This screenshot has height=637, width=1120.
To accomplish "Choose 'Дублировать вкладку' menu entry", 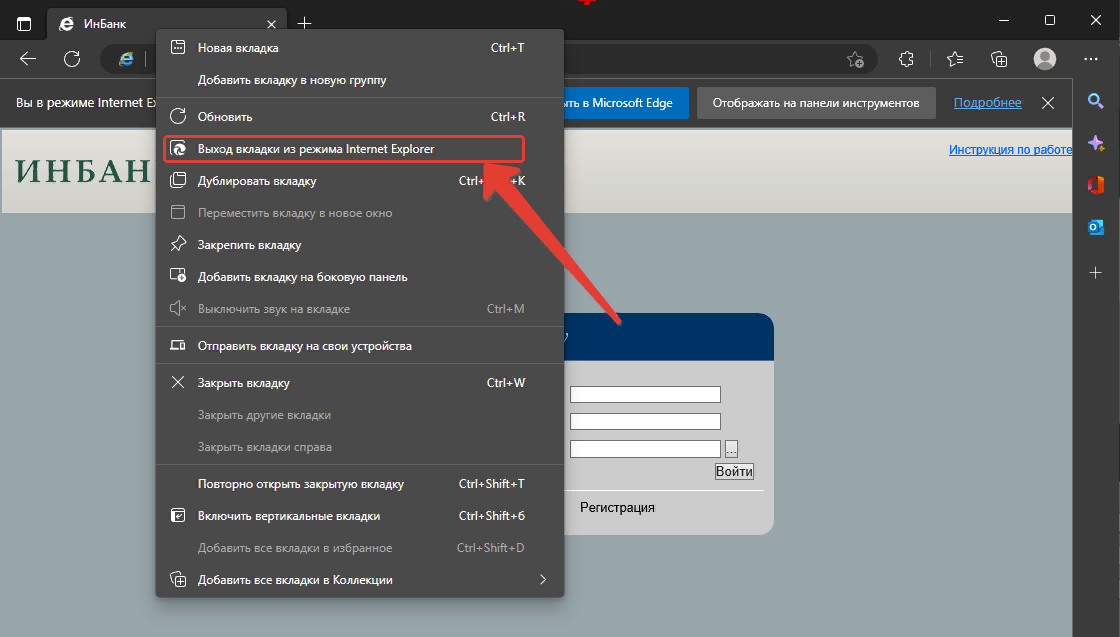I will (x=360, y=181).
